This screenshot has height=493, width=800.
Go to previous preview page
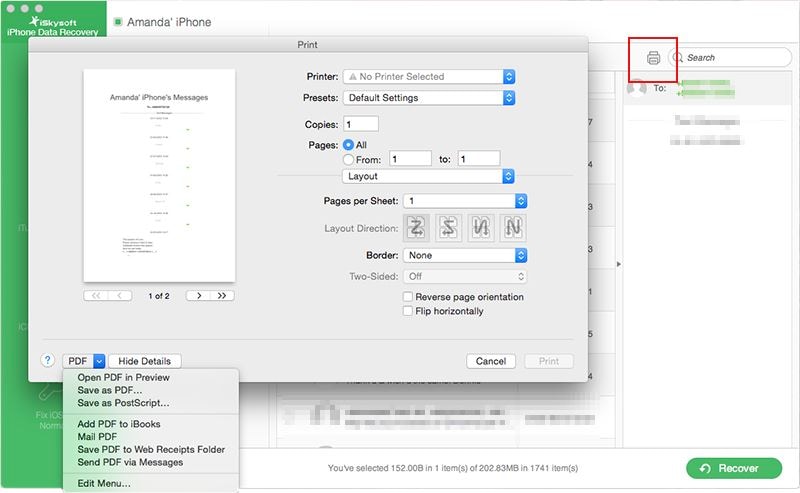click(x=120, y=295)
